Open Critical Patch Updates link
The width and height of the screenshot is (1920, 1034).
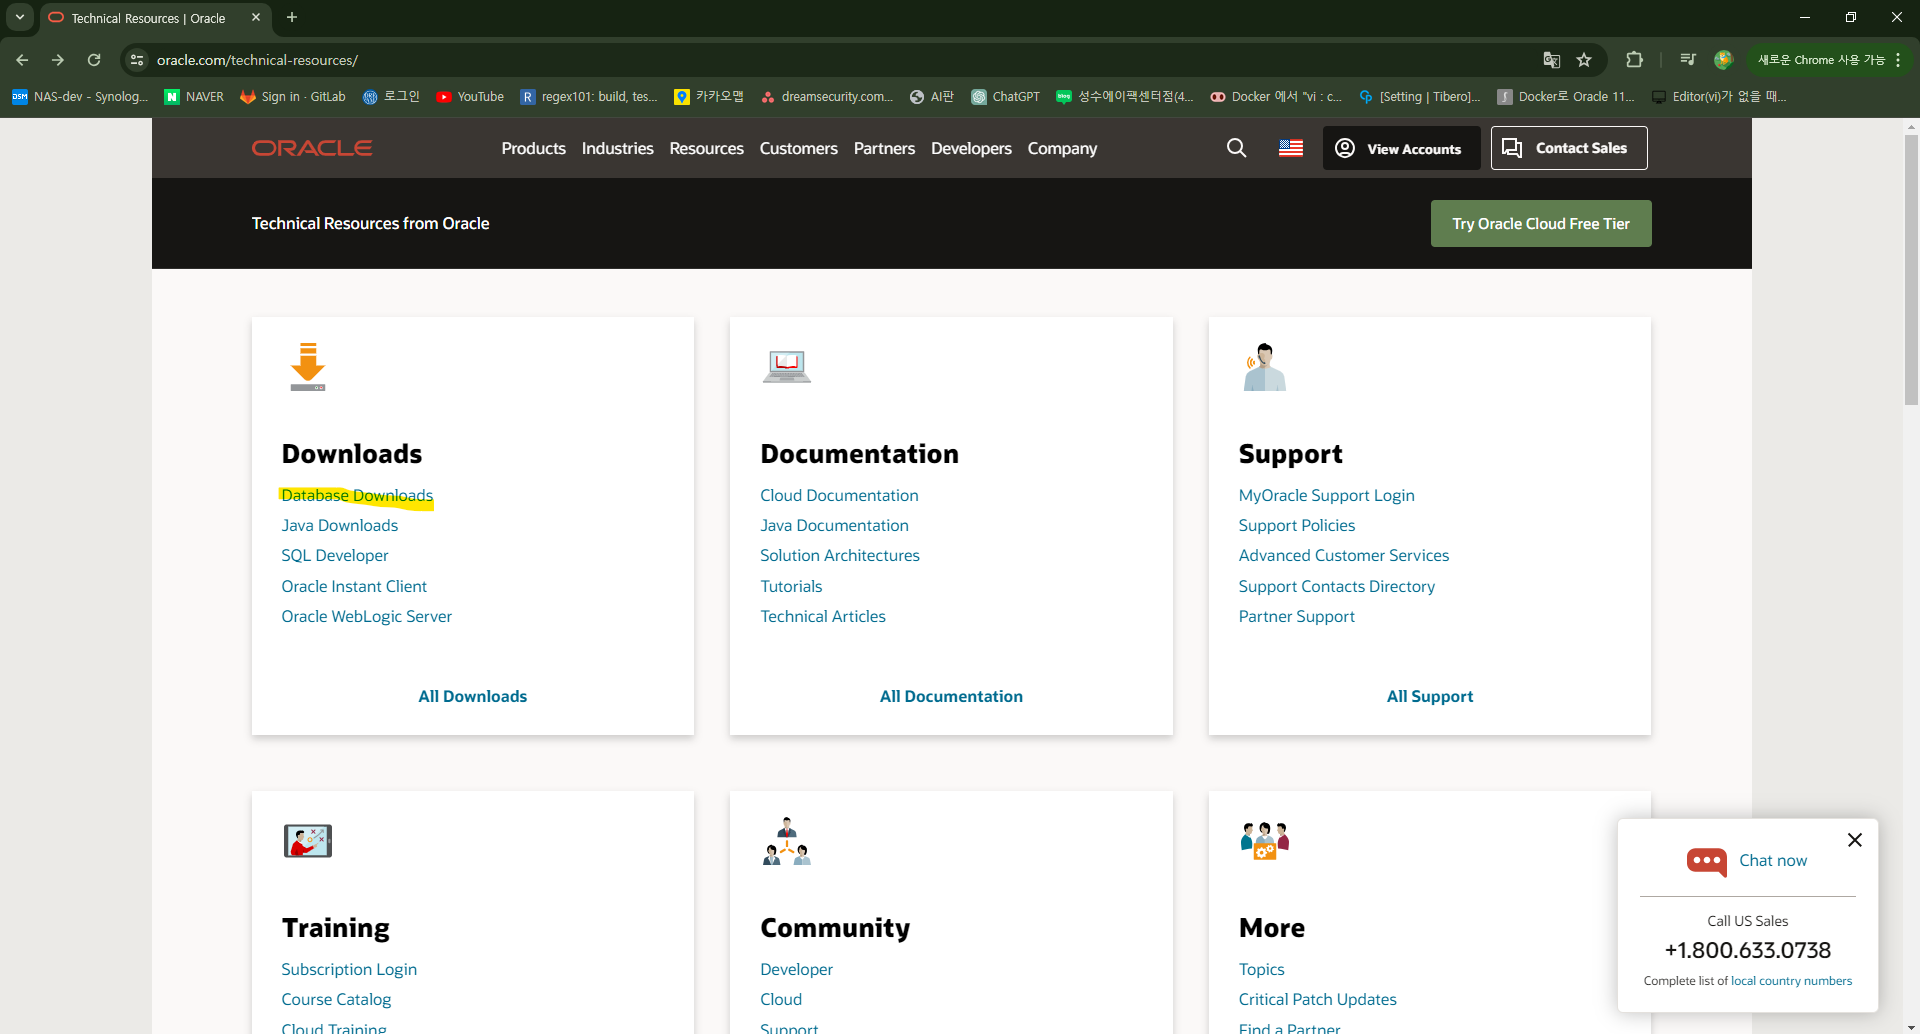click(1317, 999)
